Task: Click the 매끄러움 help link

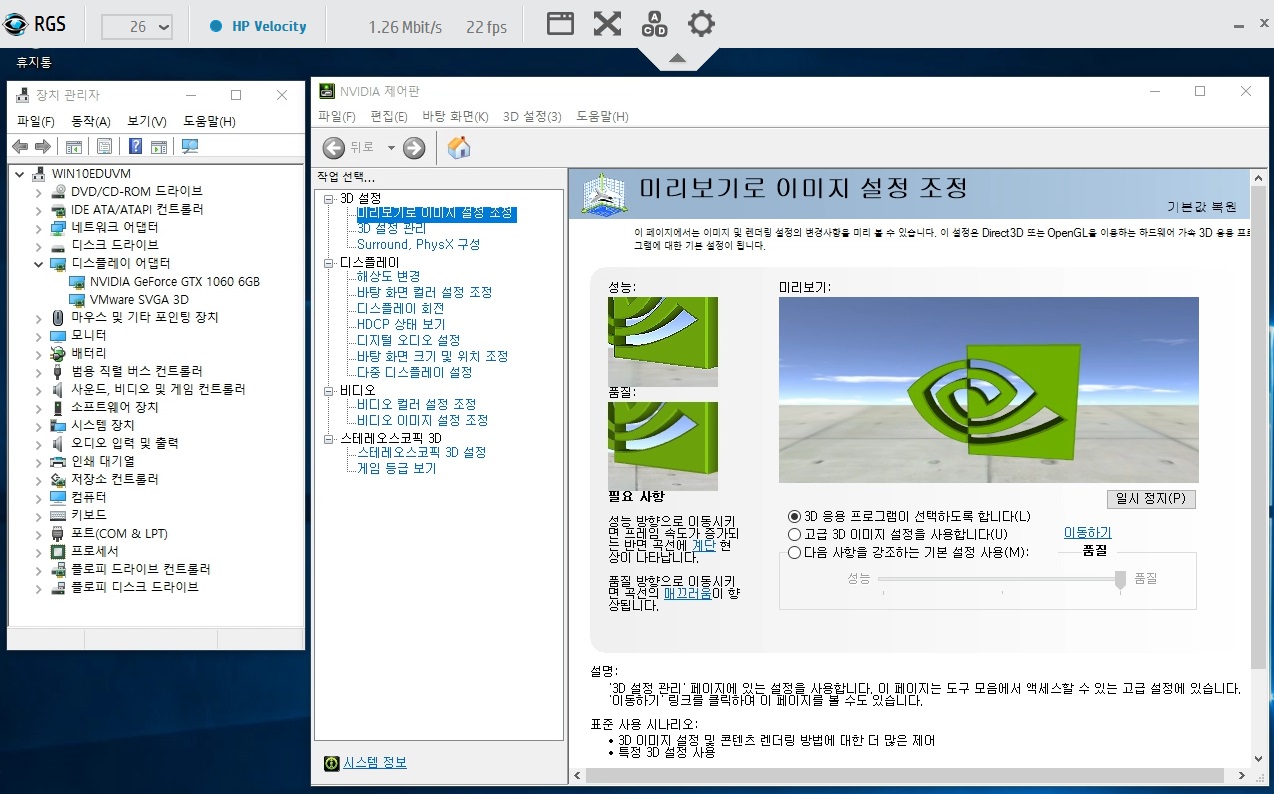Action: coord(688,593)
